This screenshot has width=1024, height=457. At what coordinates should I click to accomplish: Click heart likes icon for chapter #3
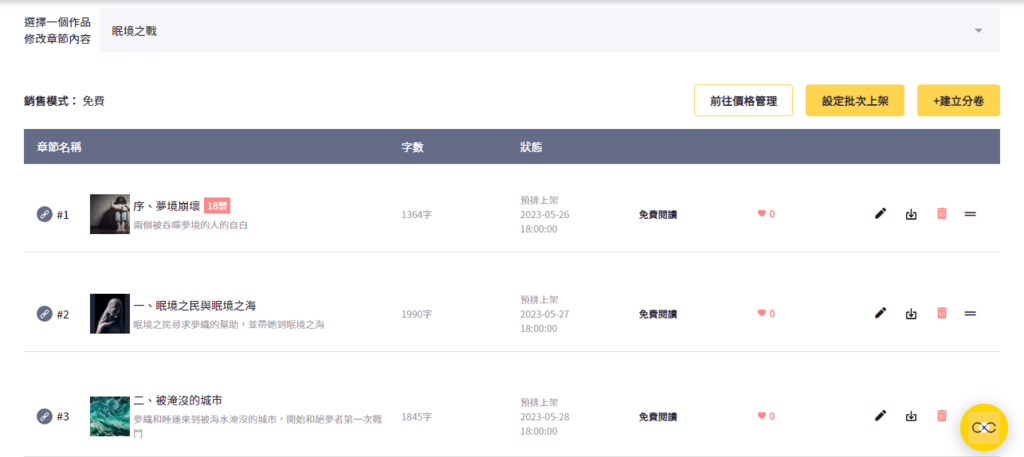761,416
